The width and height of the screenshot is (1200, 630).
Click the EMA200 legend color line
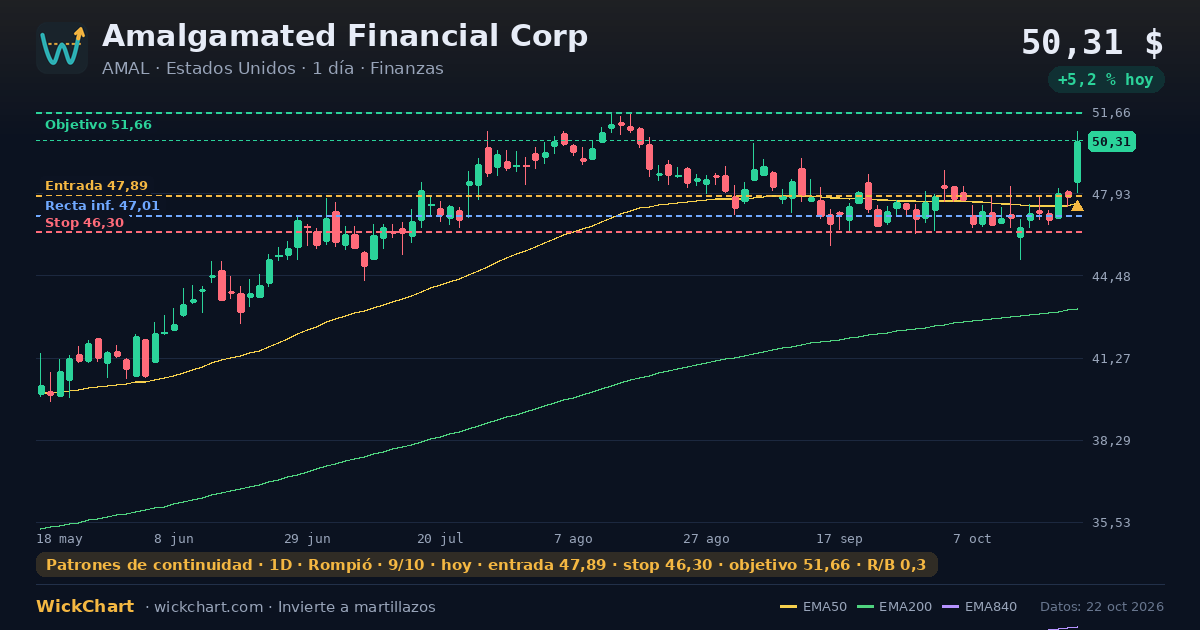pos(864,607)
